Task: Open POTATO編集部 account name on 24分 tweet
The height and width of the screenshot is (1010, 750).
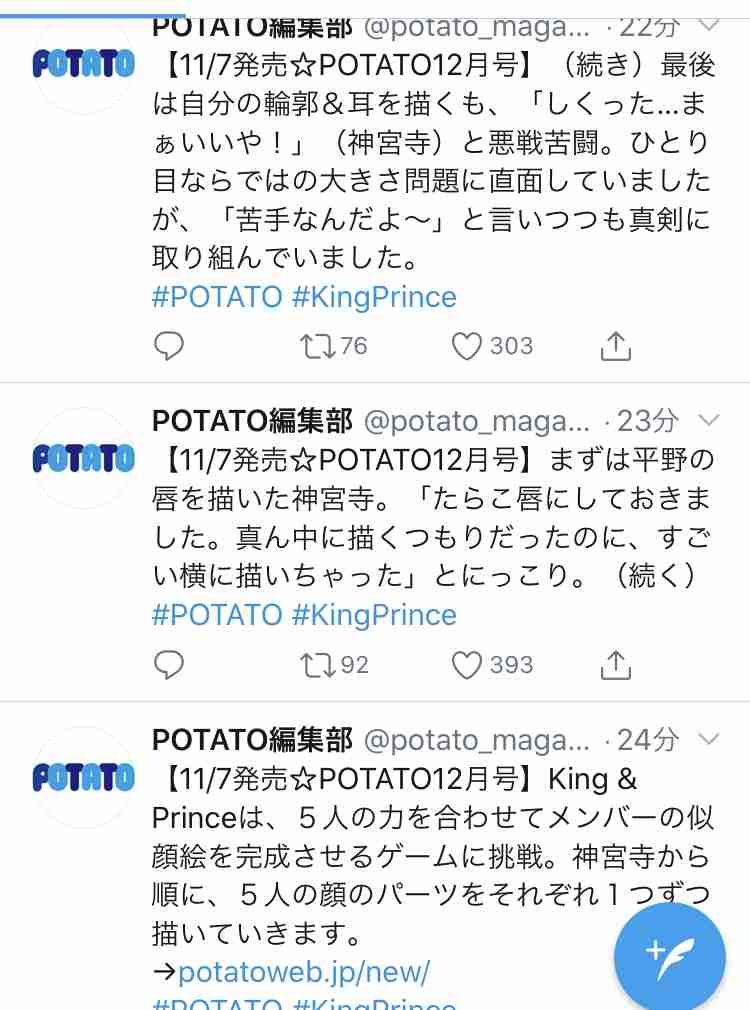Action: click(253, 740)
